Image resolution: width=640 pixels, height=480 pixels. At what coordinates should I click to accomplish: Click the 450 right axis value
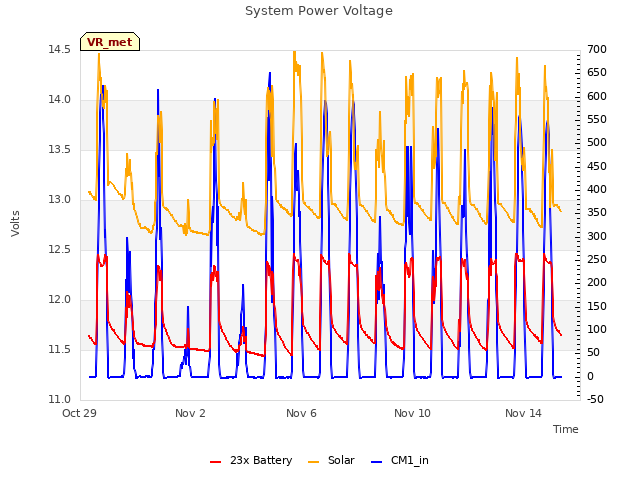(x=597, y=166)
